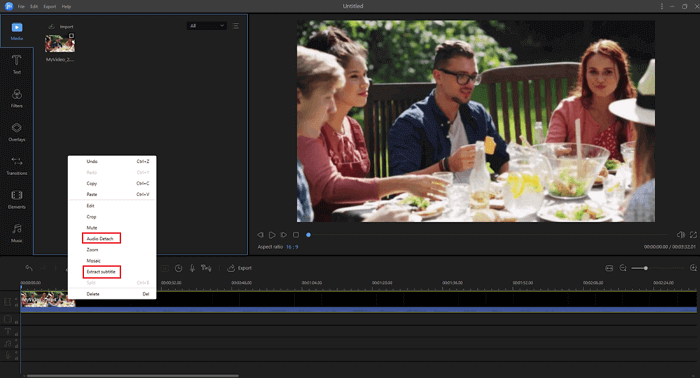The image size is (700, 378).
Task: Click the Export button in toolbar
Action: pos(240,268)
